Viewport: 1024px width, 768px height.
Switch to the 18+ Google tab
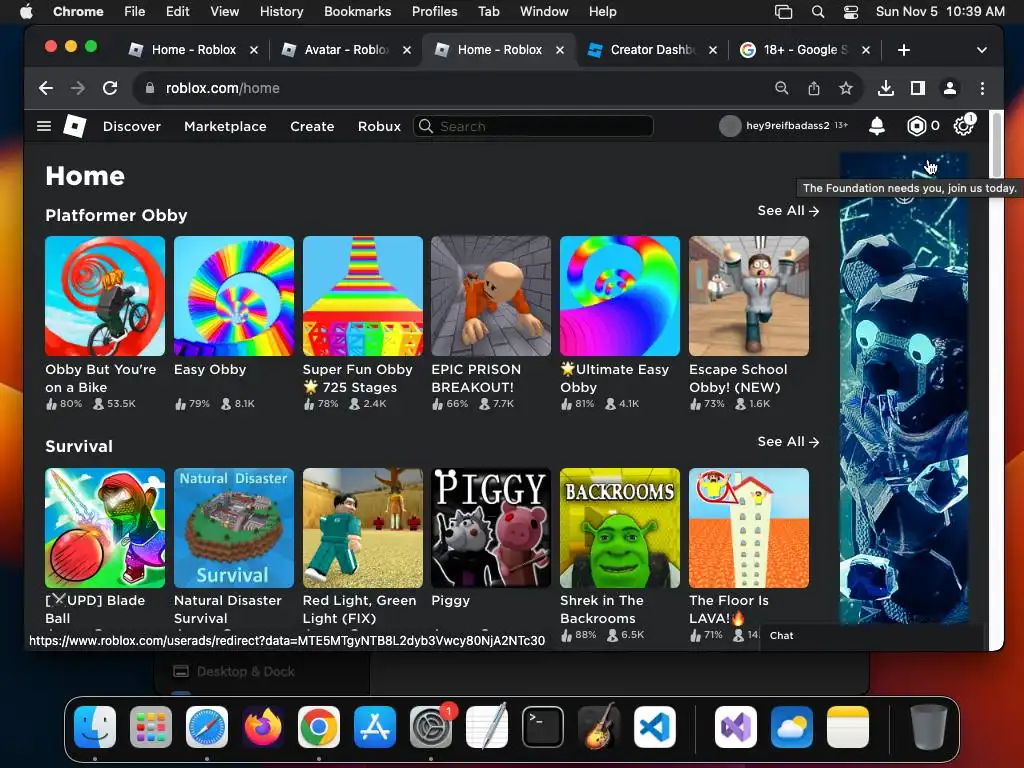[805, 50]
